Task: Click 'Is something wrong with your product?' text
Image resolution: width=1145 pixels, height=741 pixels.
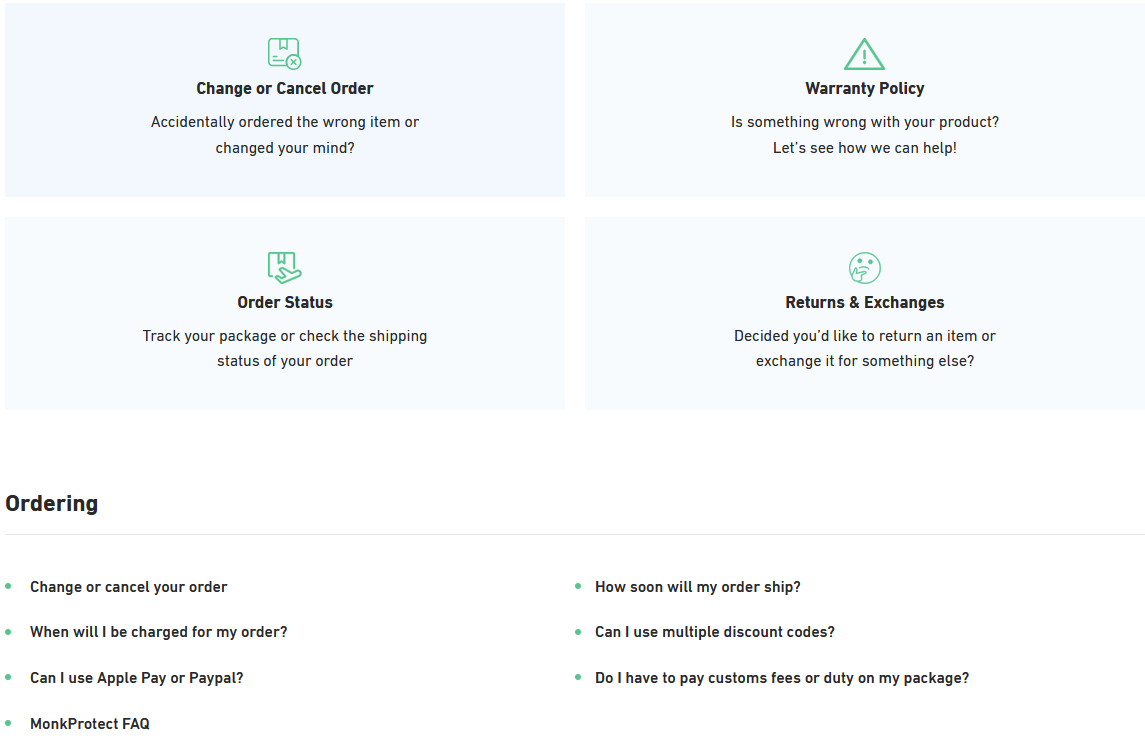Action: (x=865, y=122)
